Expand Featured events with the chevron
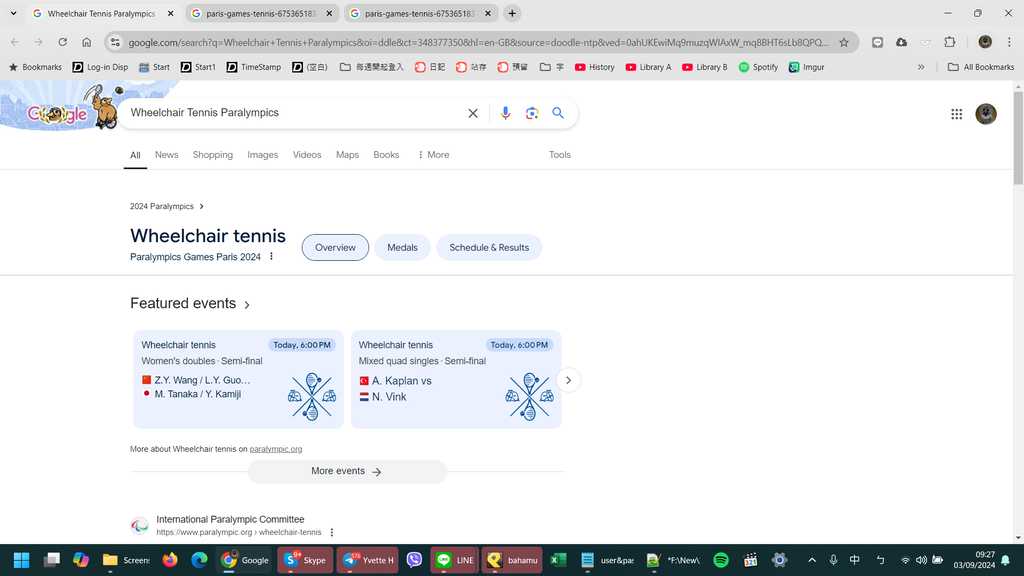1024x576 pixels. pos(247,304)
